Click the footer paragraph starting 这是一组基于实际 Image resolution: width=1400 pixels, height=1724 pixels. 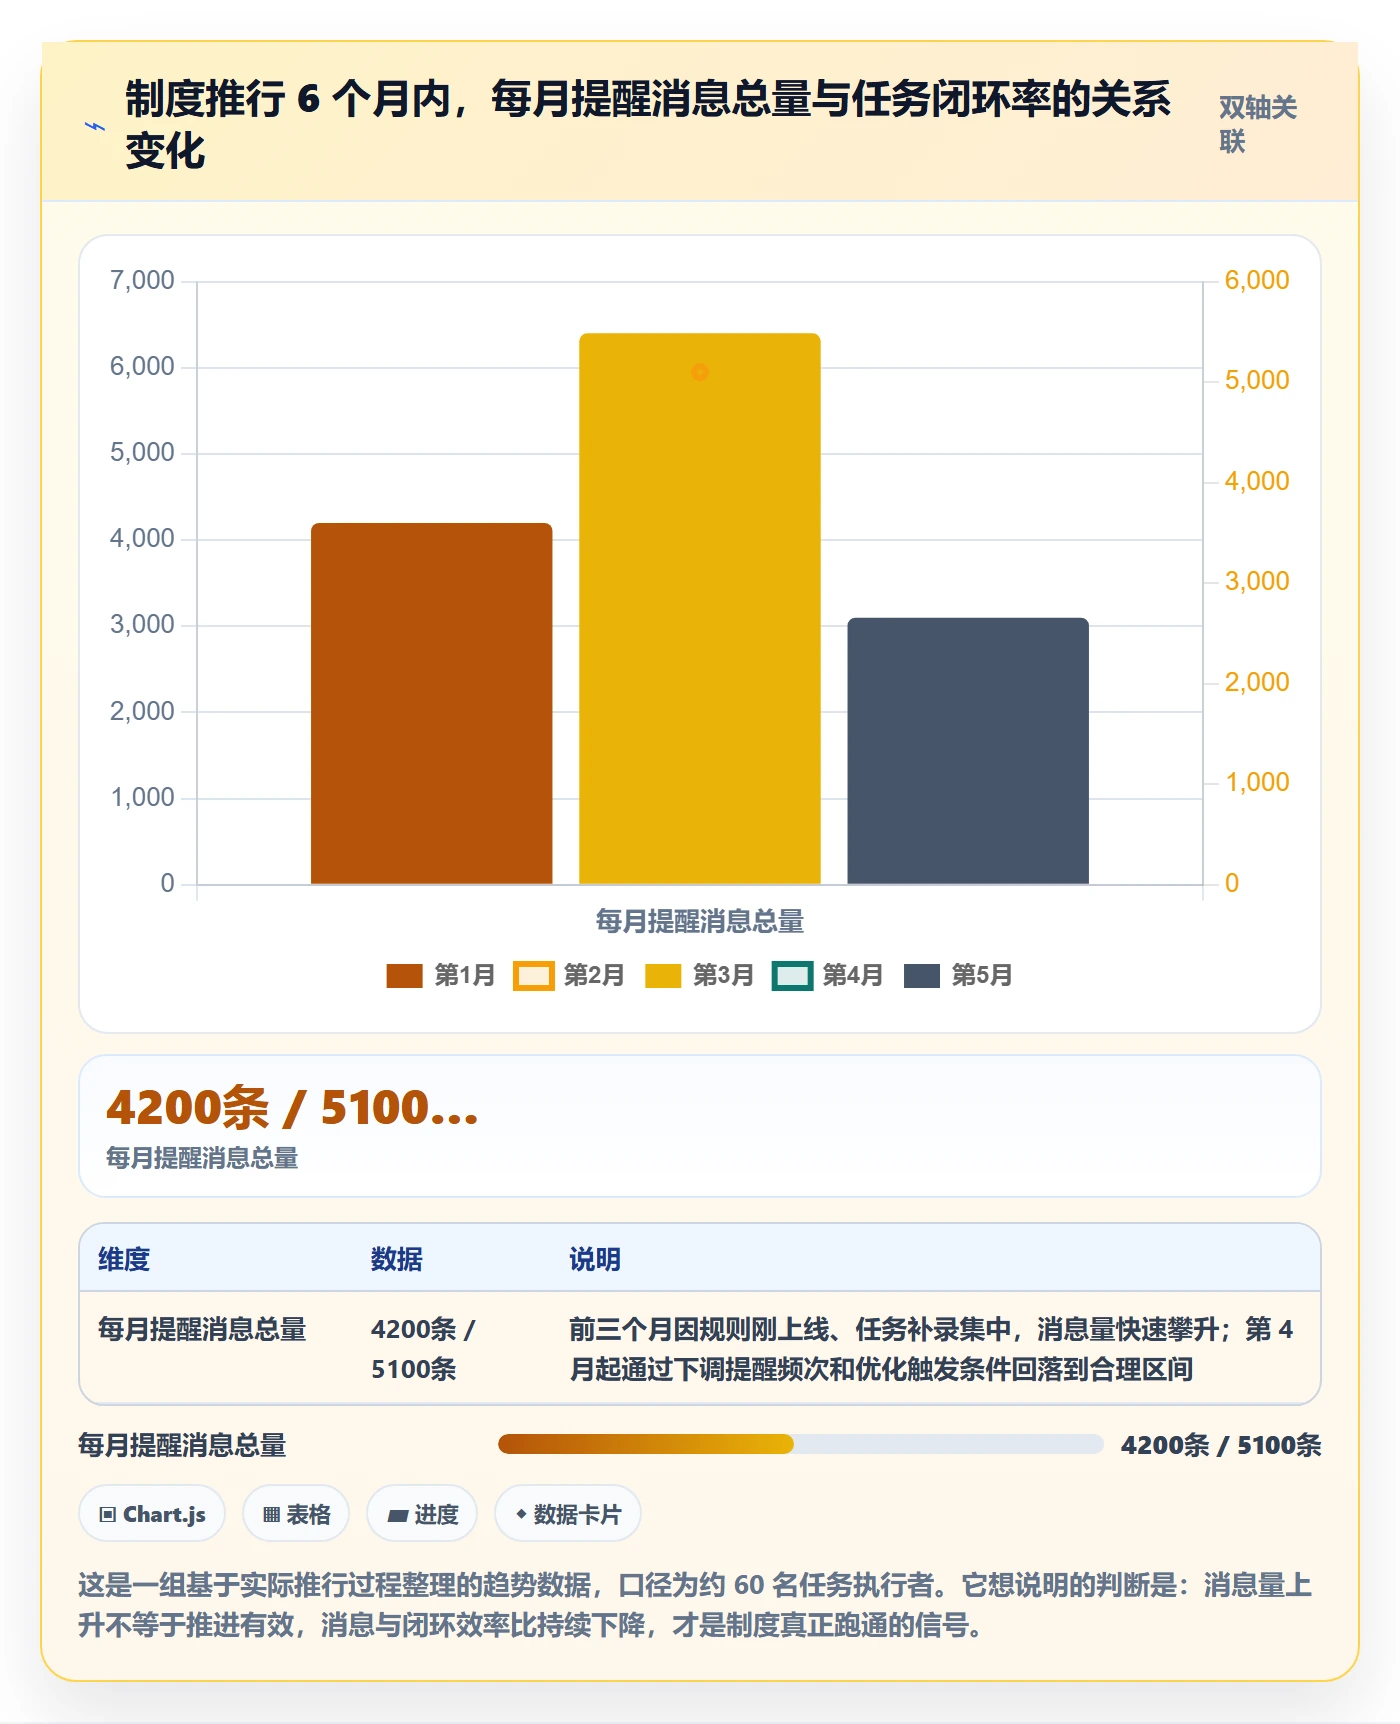point(695,1605)
